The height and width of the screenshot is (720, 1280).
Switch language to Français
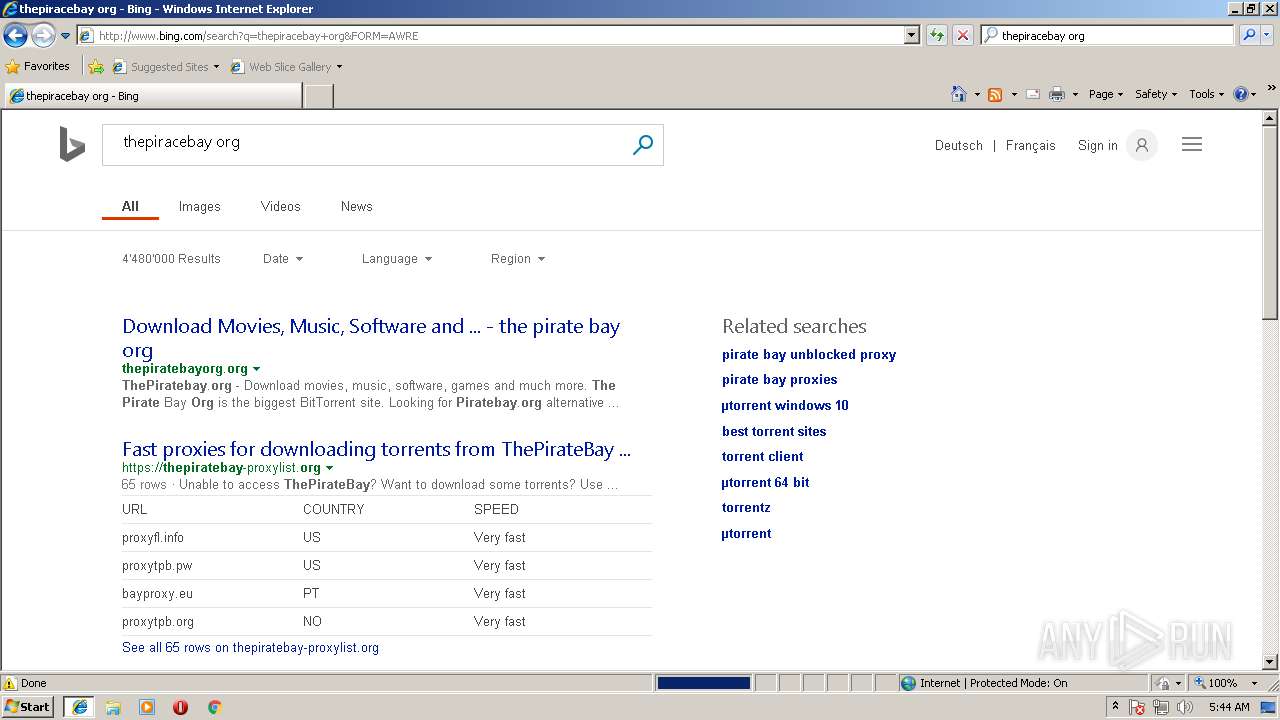[x=1031, y=145]
